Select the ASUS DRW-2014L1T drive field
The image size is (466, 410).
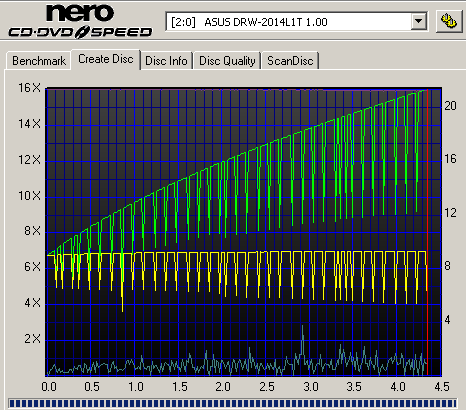point(297,22)
